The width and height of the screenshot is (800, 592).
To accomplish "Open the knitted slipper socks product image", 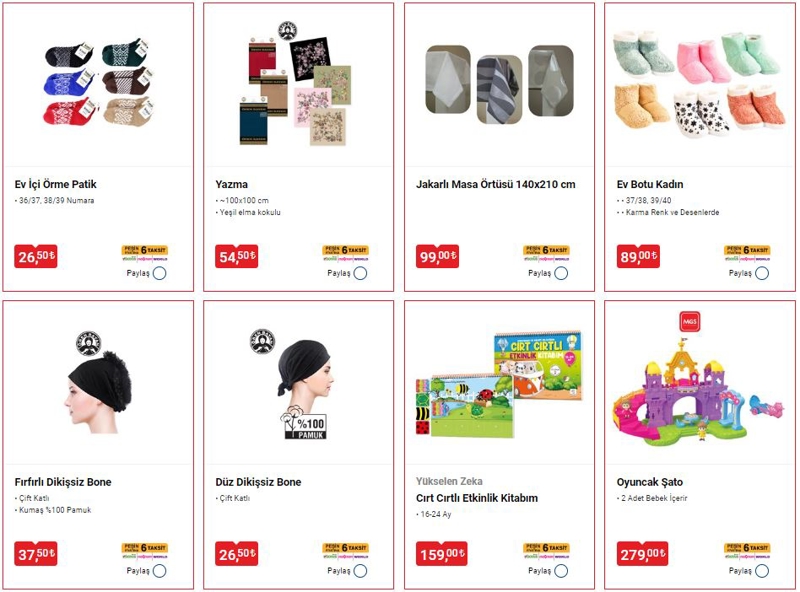I will [x=98, y=82].
